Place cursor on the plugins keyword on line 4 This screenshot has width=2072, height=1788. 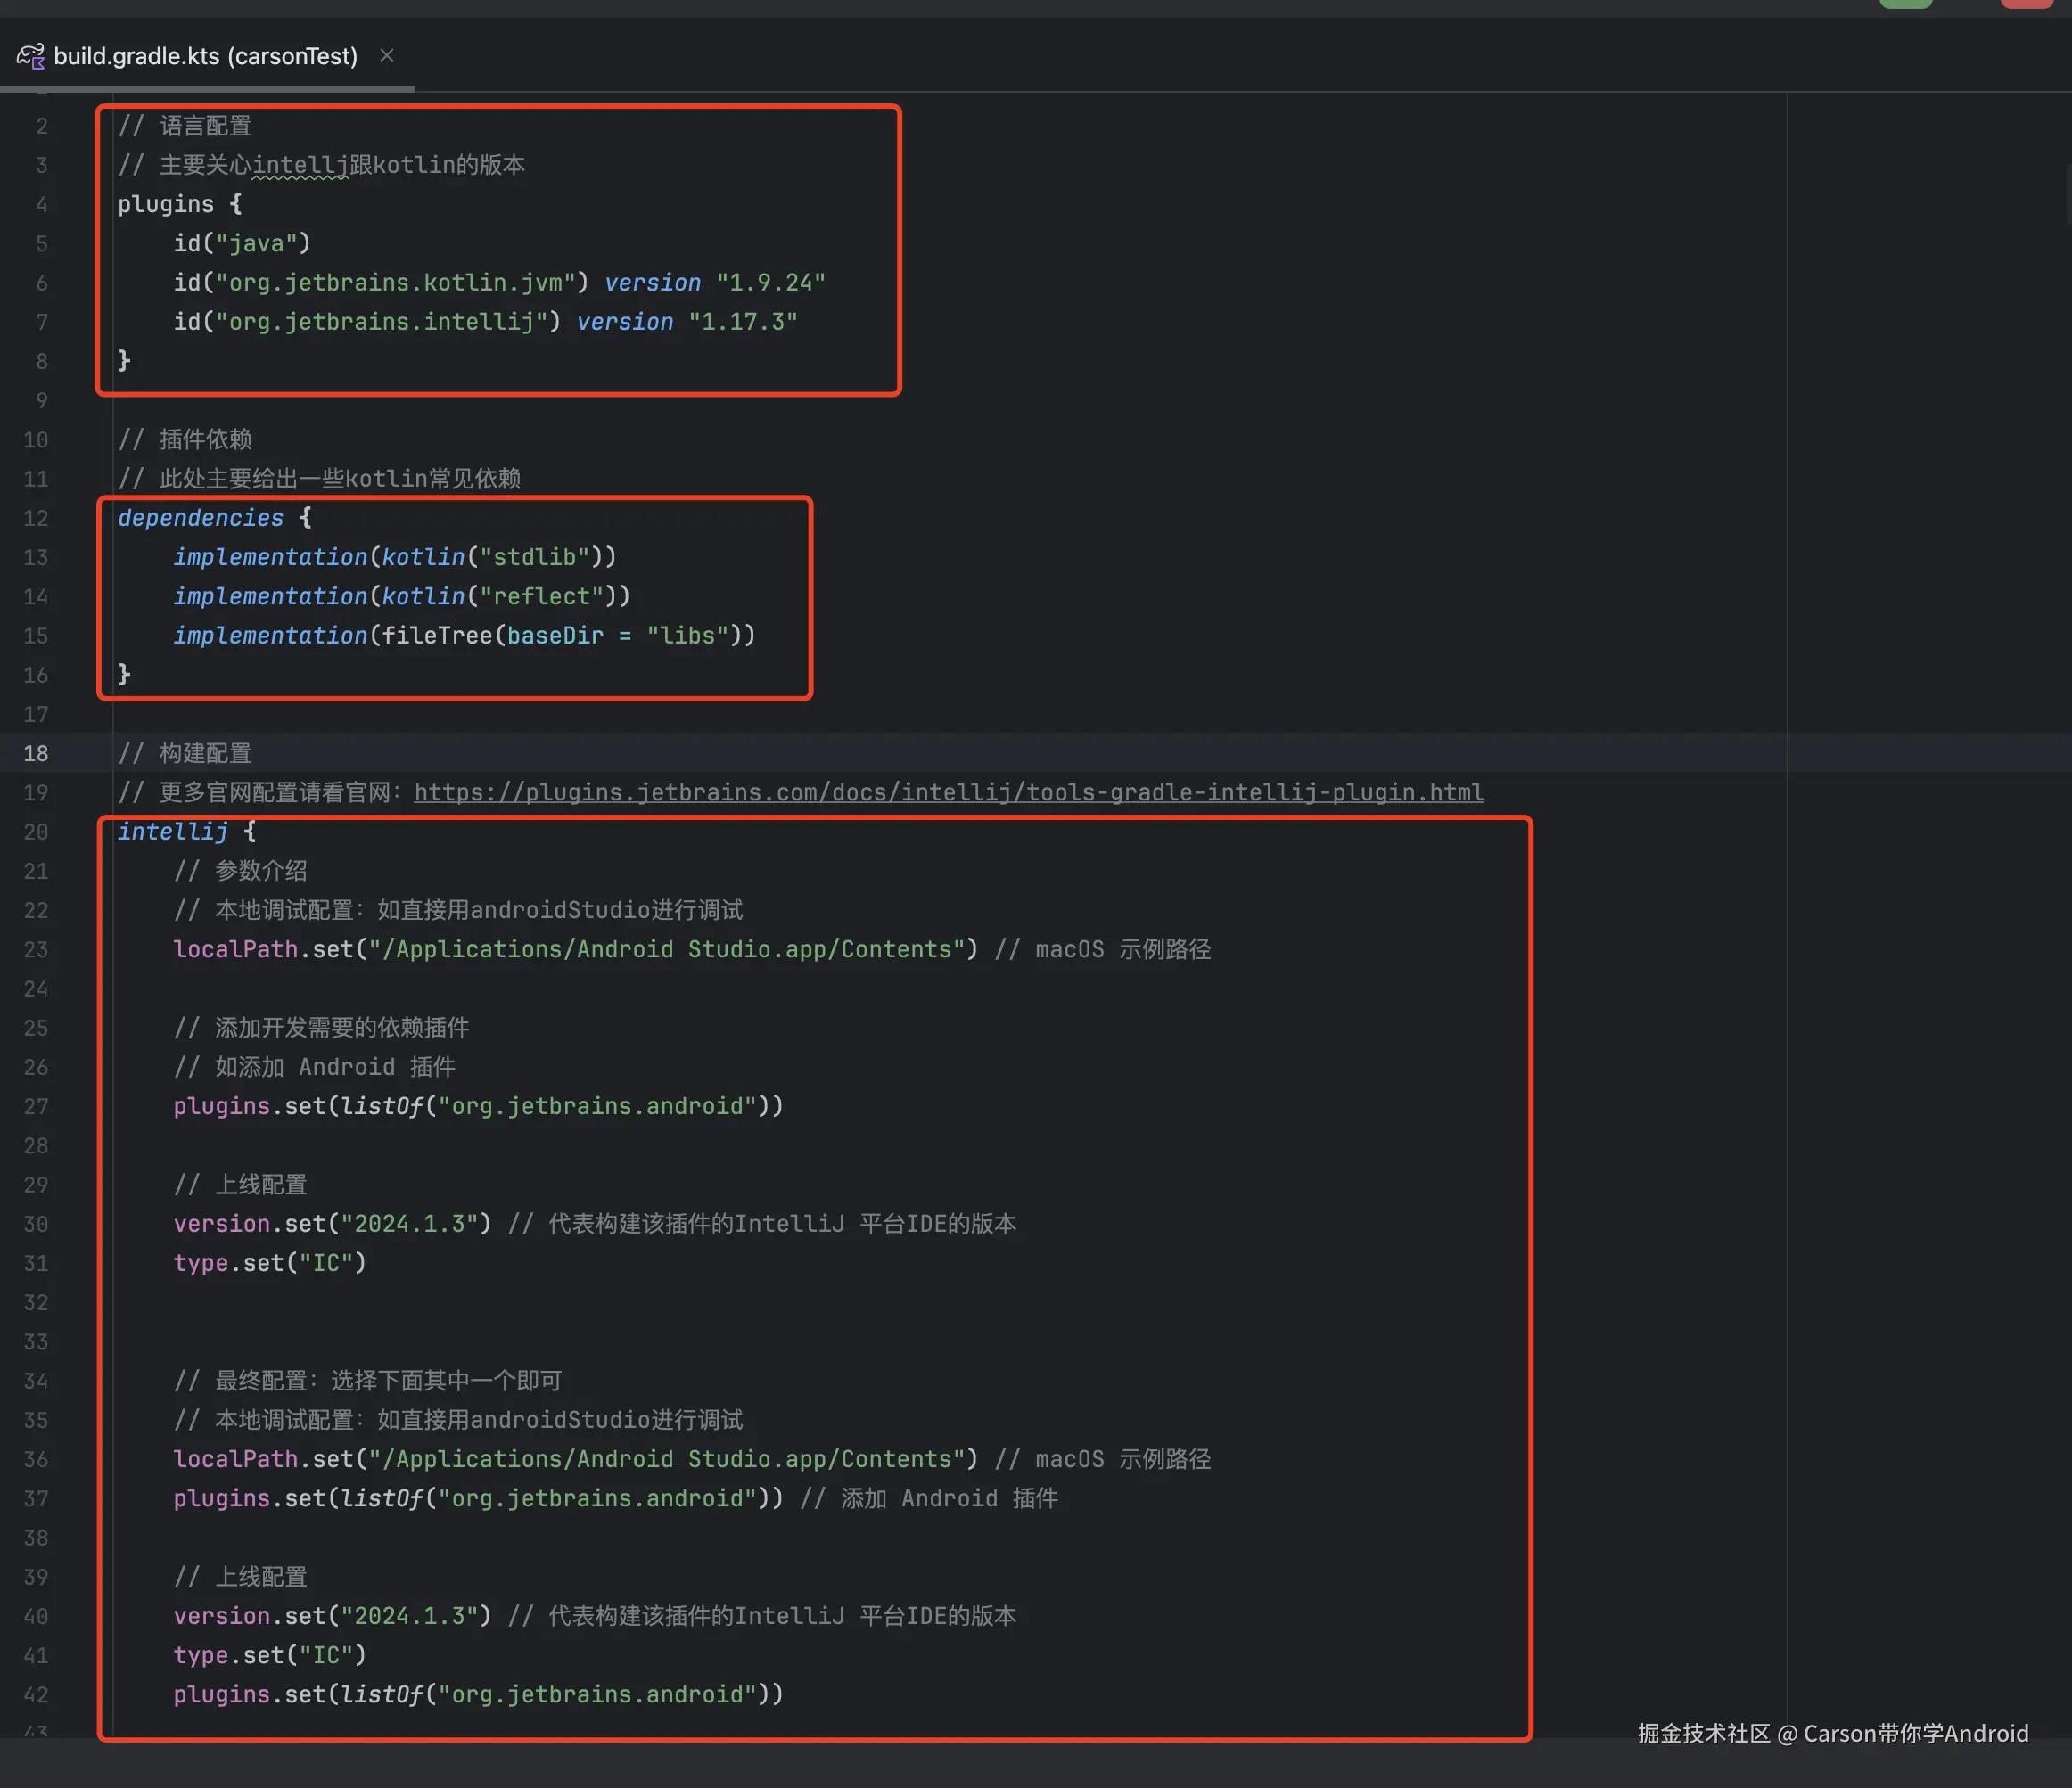coord(165,204)
